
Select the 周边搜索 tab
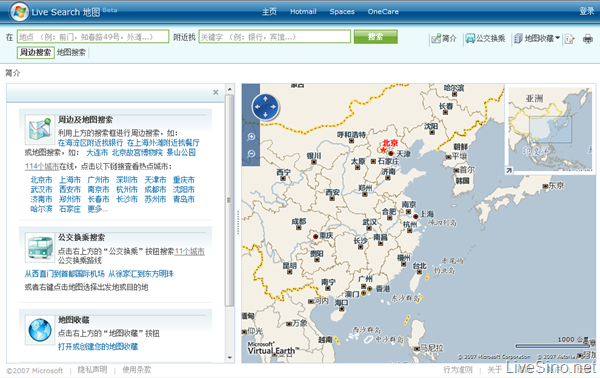[35, 52]
